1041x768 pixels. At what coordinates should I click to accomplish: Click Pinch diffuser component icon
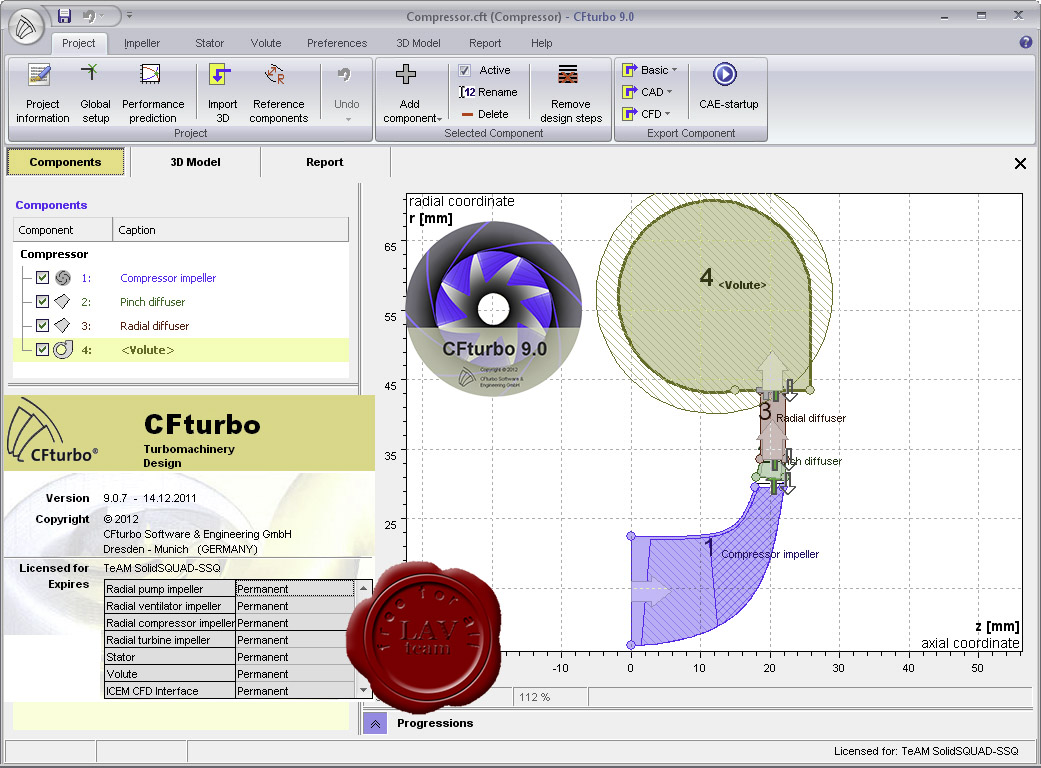[62, 302]
